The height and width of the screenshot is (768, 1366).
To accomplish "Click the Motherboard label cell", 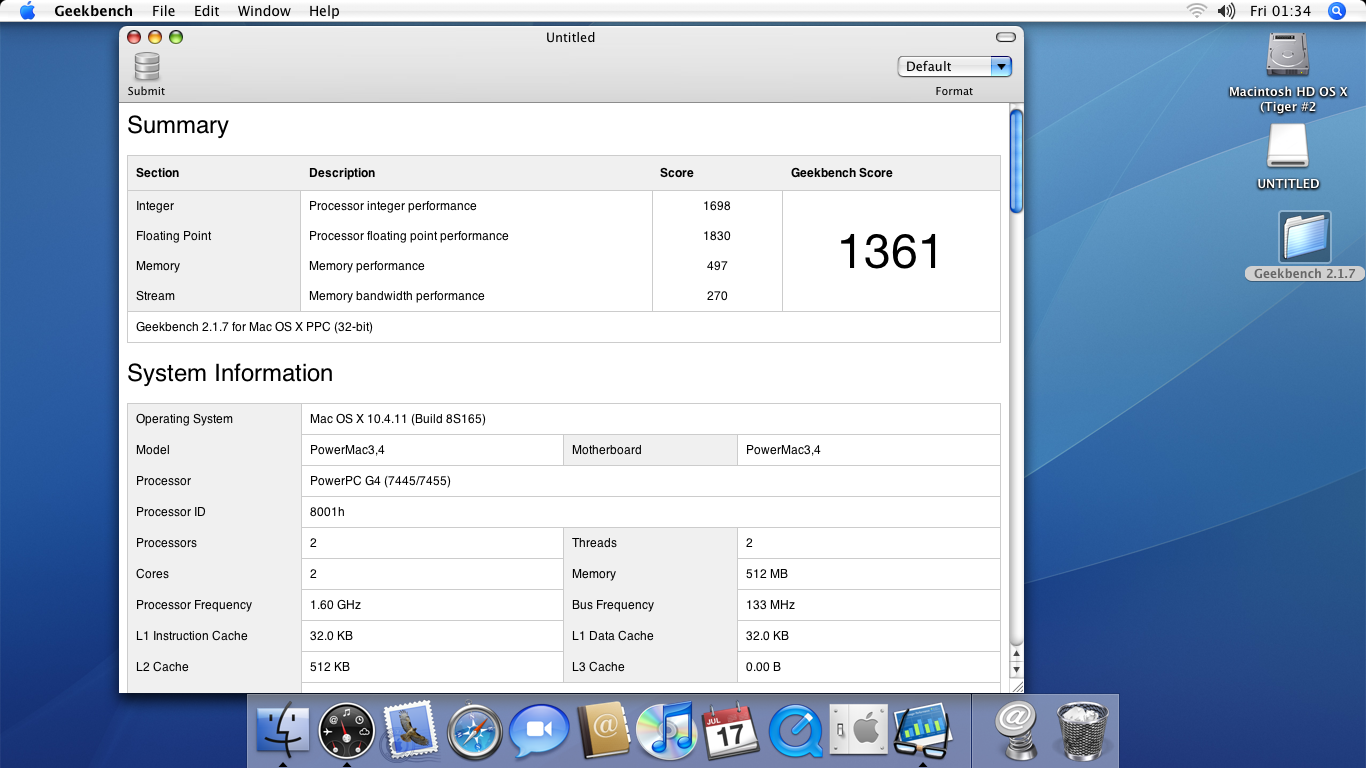I will [650, 450].
